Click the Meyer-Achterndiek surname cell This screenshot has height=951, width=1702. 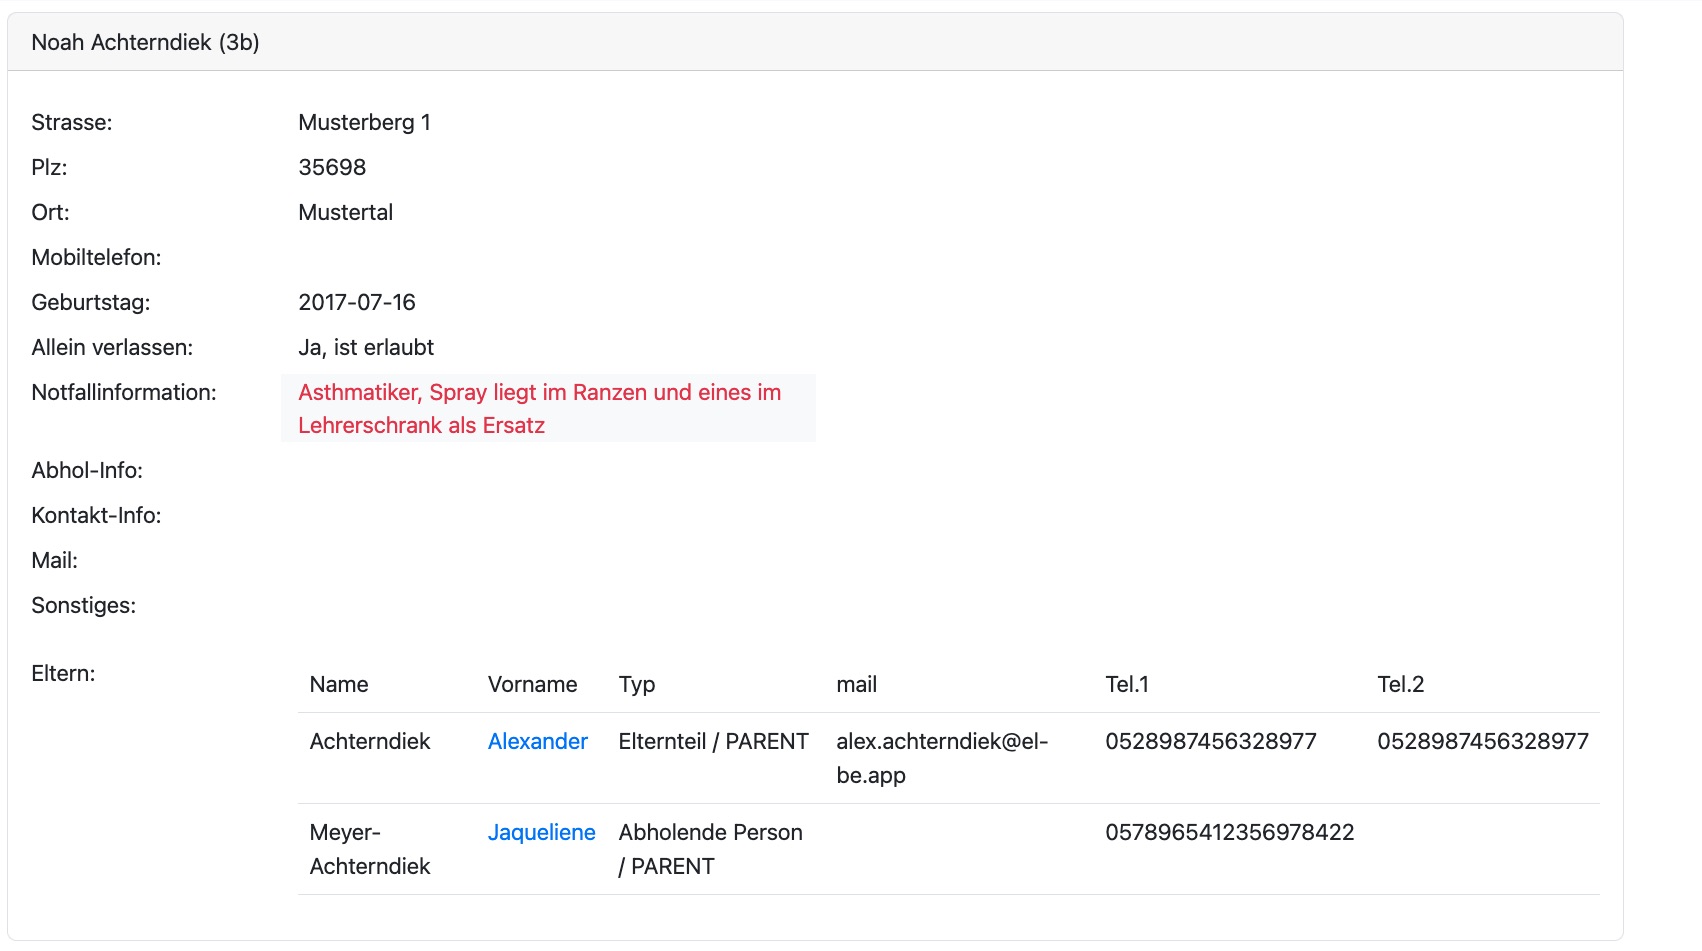[369, 848]
